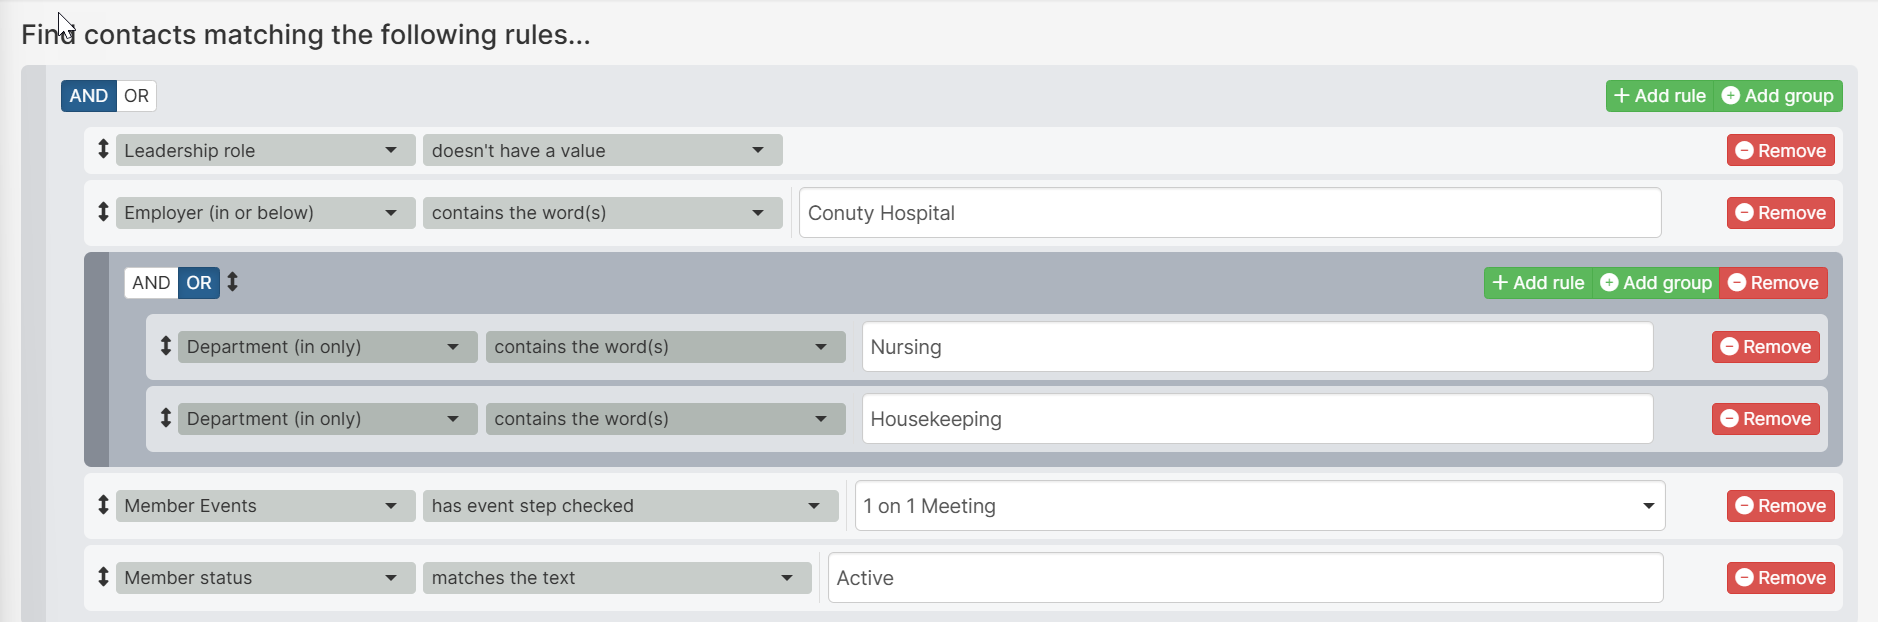Set nested group condition to AND
This screenshot has width=1878, height=622.
tap(151, 283)
